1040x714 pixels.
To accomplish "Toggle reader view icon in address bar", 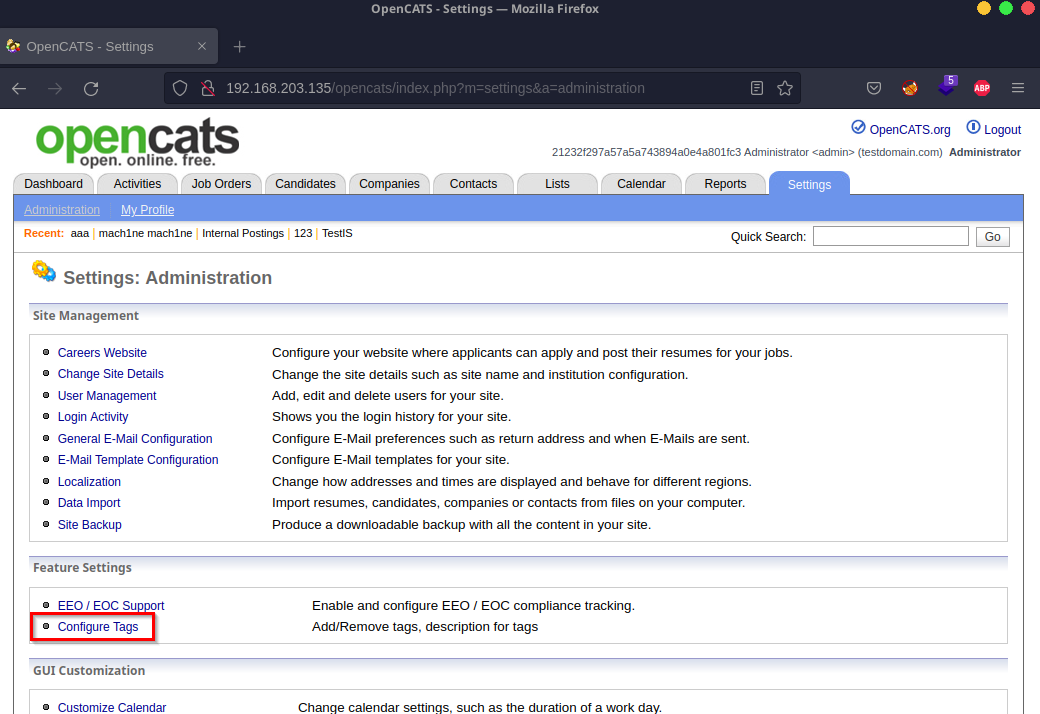I will [x=757, y=88].
